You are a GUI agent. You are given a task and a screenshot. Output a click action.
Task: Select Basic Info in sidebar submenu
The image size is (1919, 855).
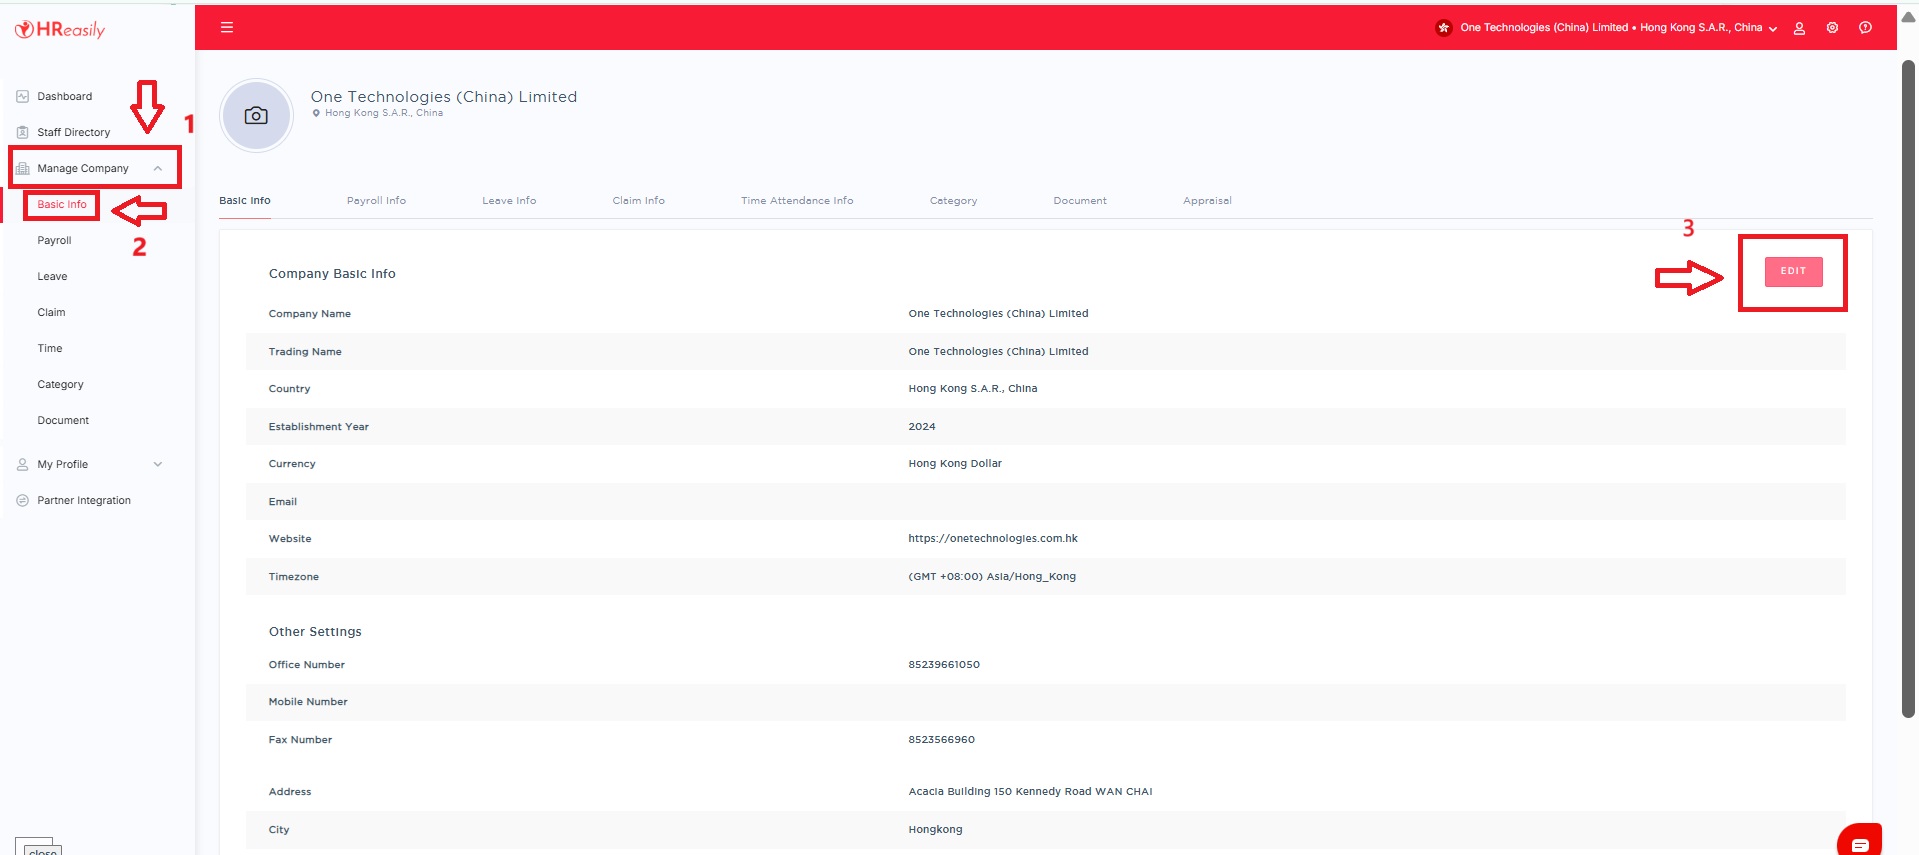pyautogui.click(x=62, y=204)
